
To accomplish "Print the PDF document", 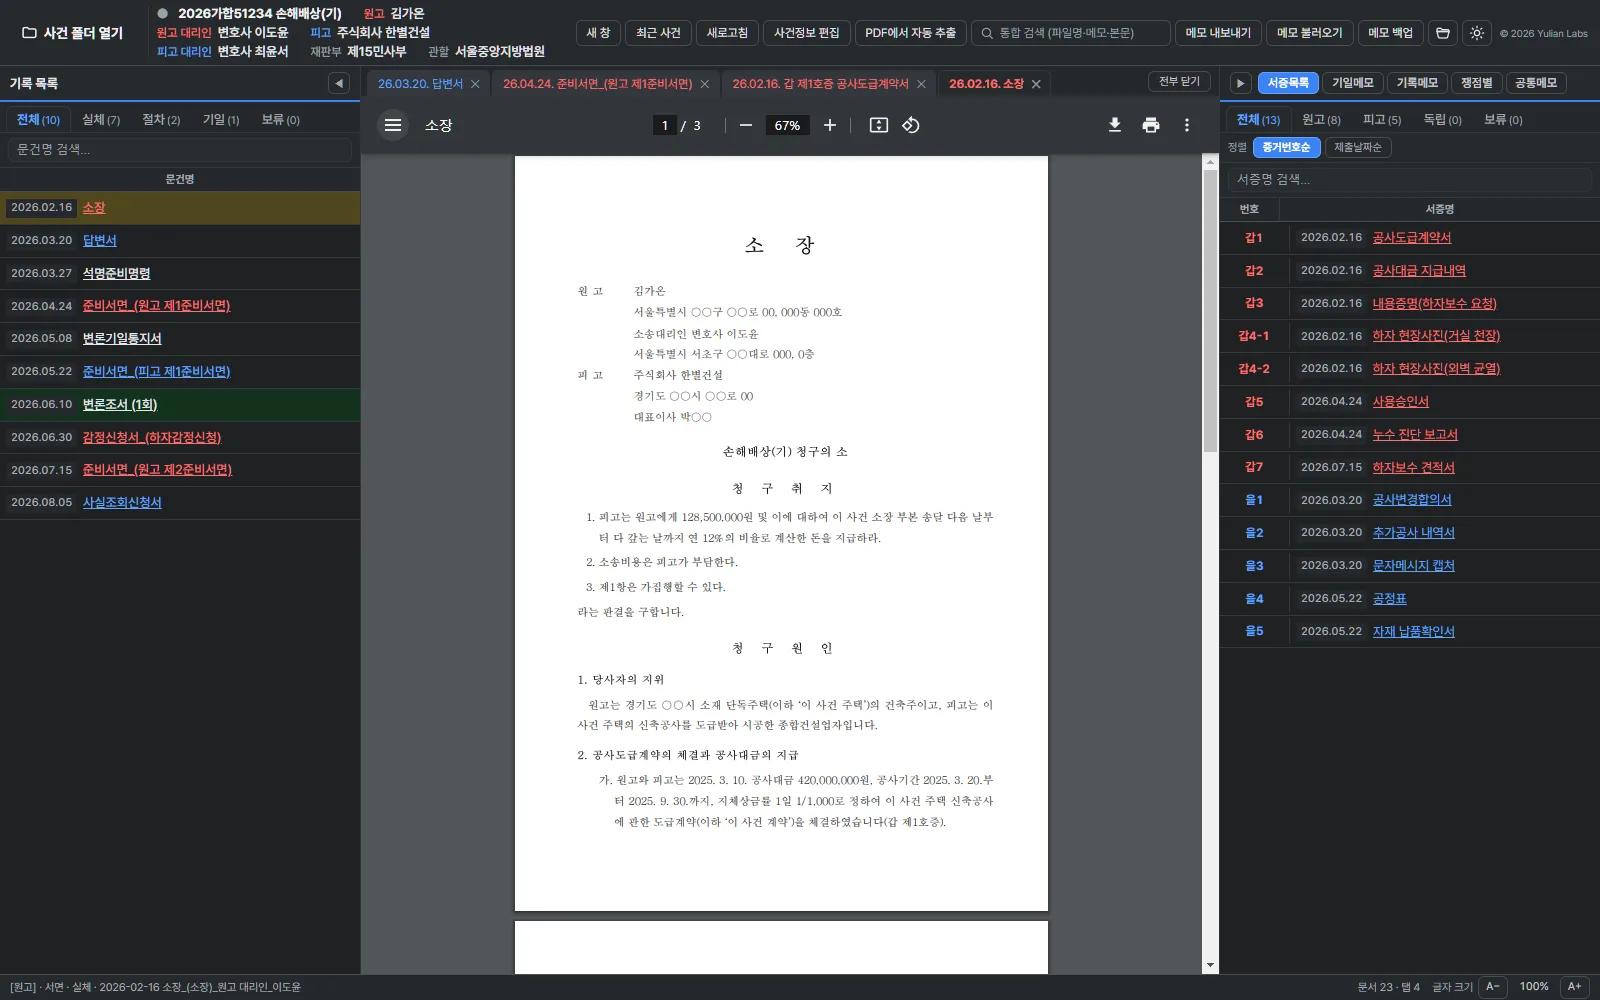I will pos(1151,125).
